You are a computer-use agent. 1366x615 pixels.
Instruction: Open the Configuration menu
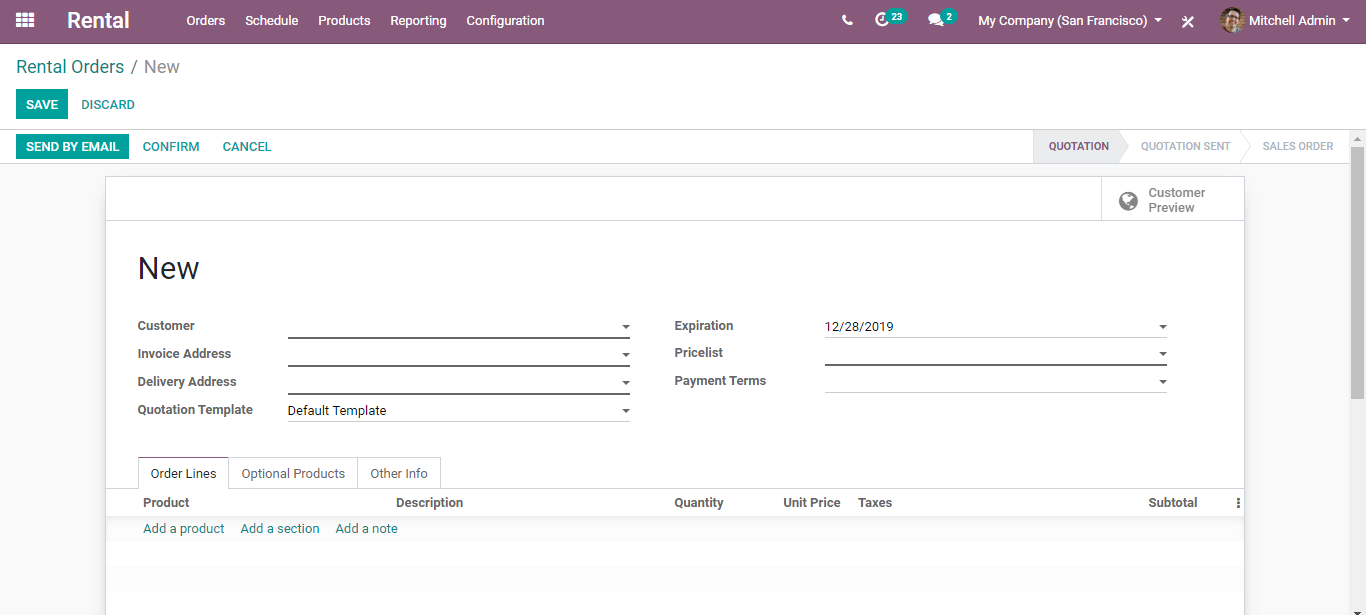(505, 20)
